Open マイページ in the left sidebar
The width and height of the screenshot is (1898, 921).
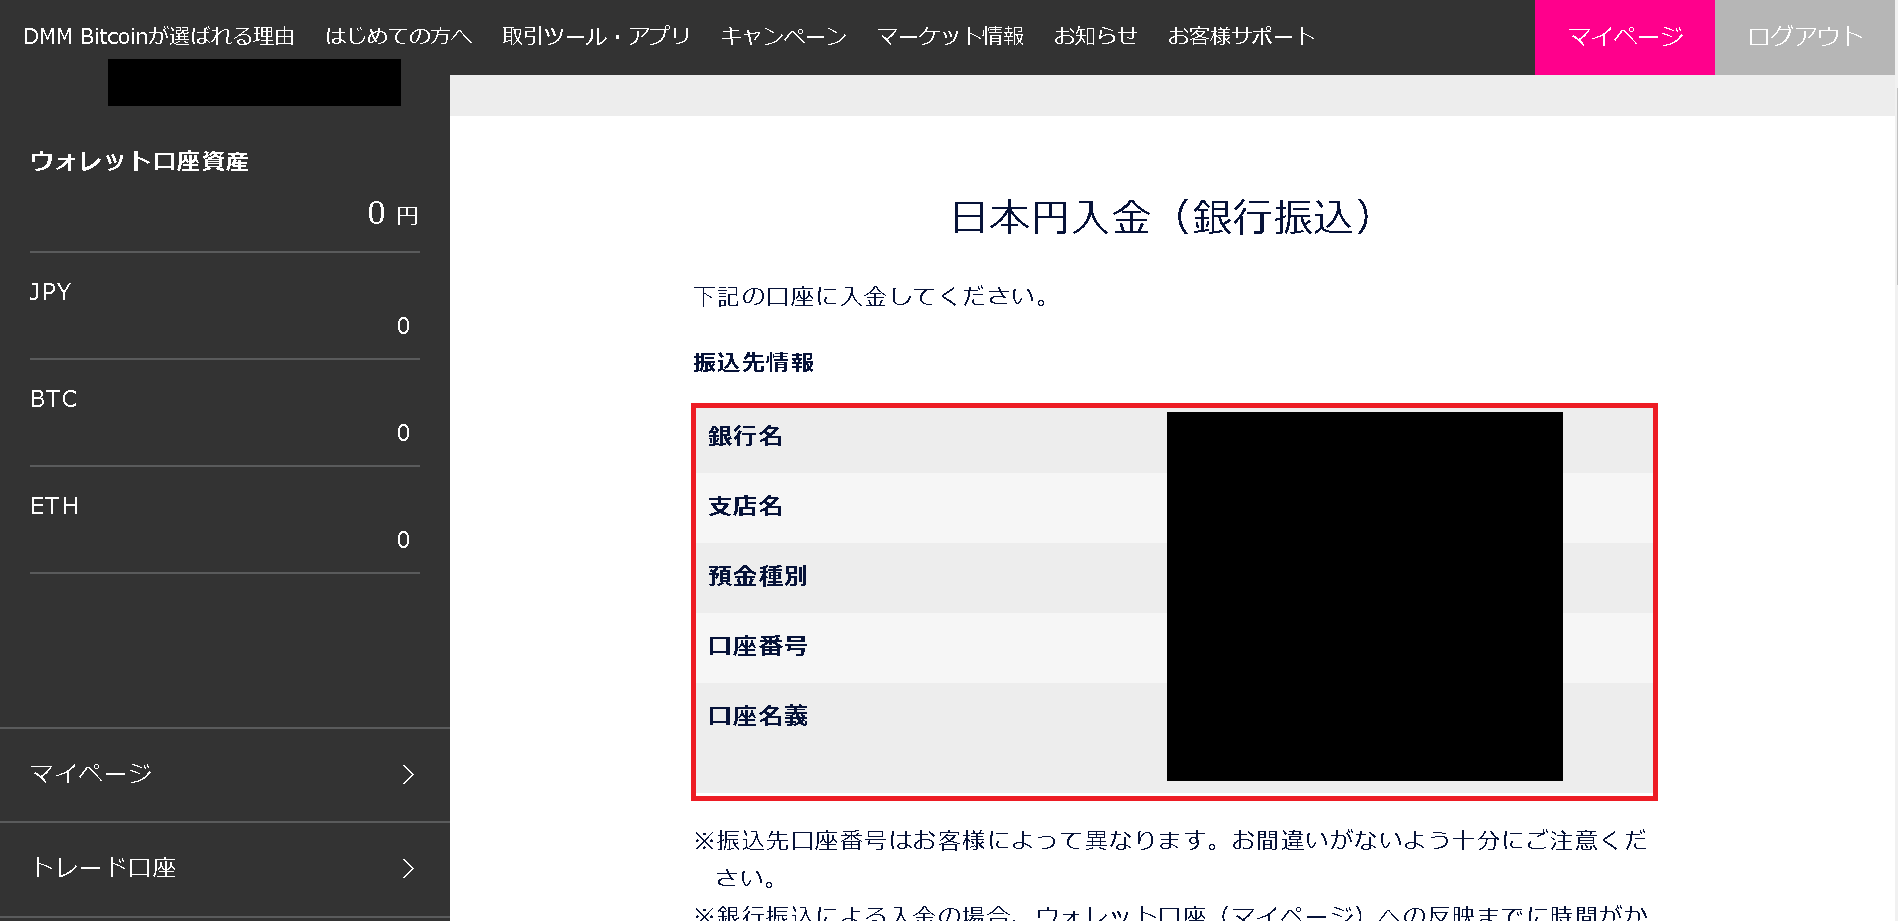pos(224,774)
